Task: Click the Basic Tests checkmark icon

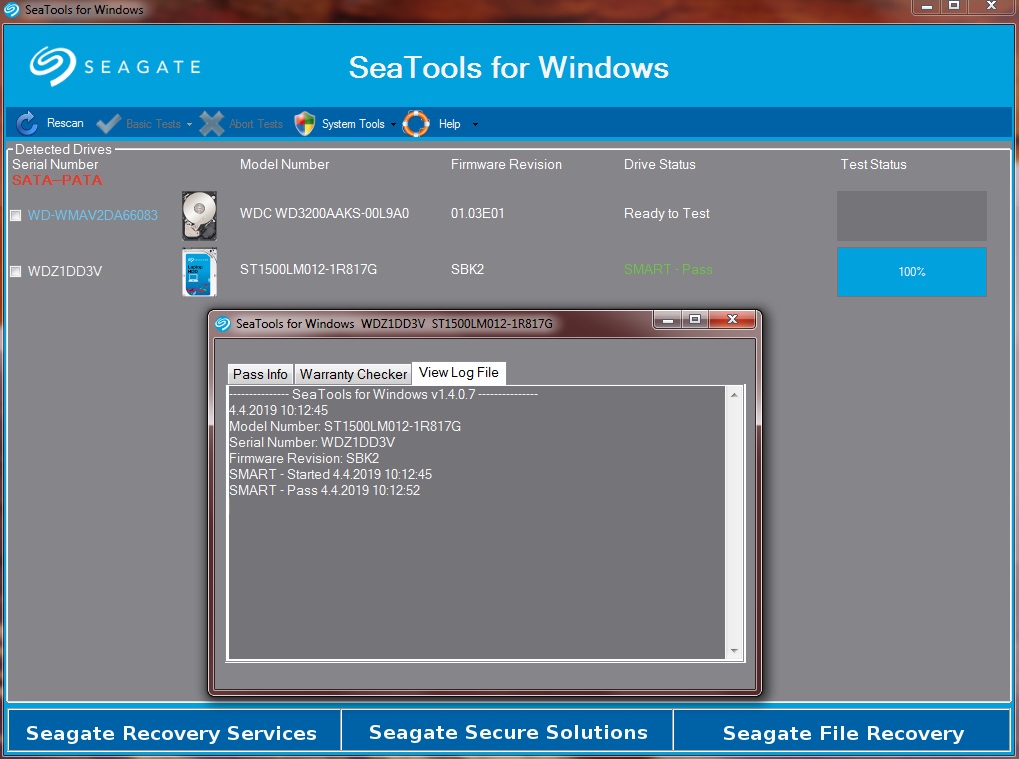Action: (109, 124)
